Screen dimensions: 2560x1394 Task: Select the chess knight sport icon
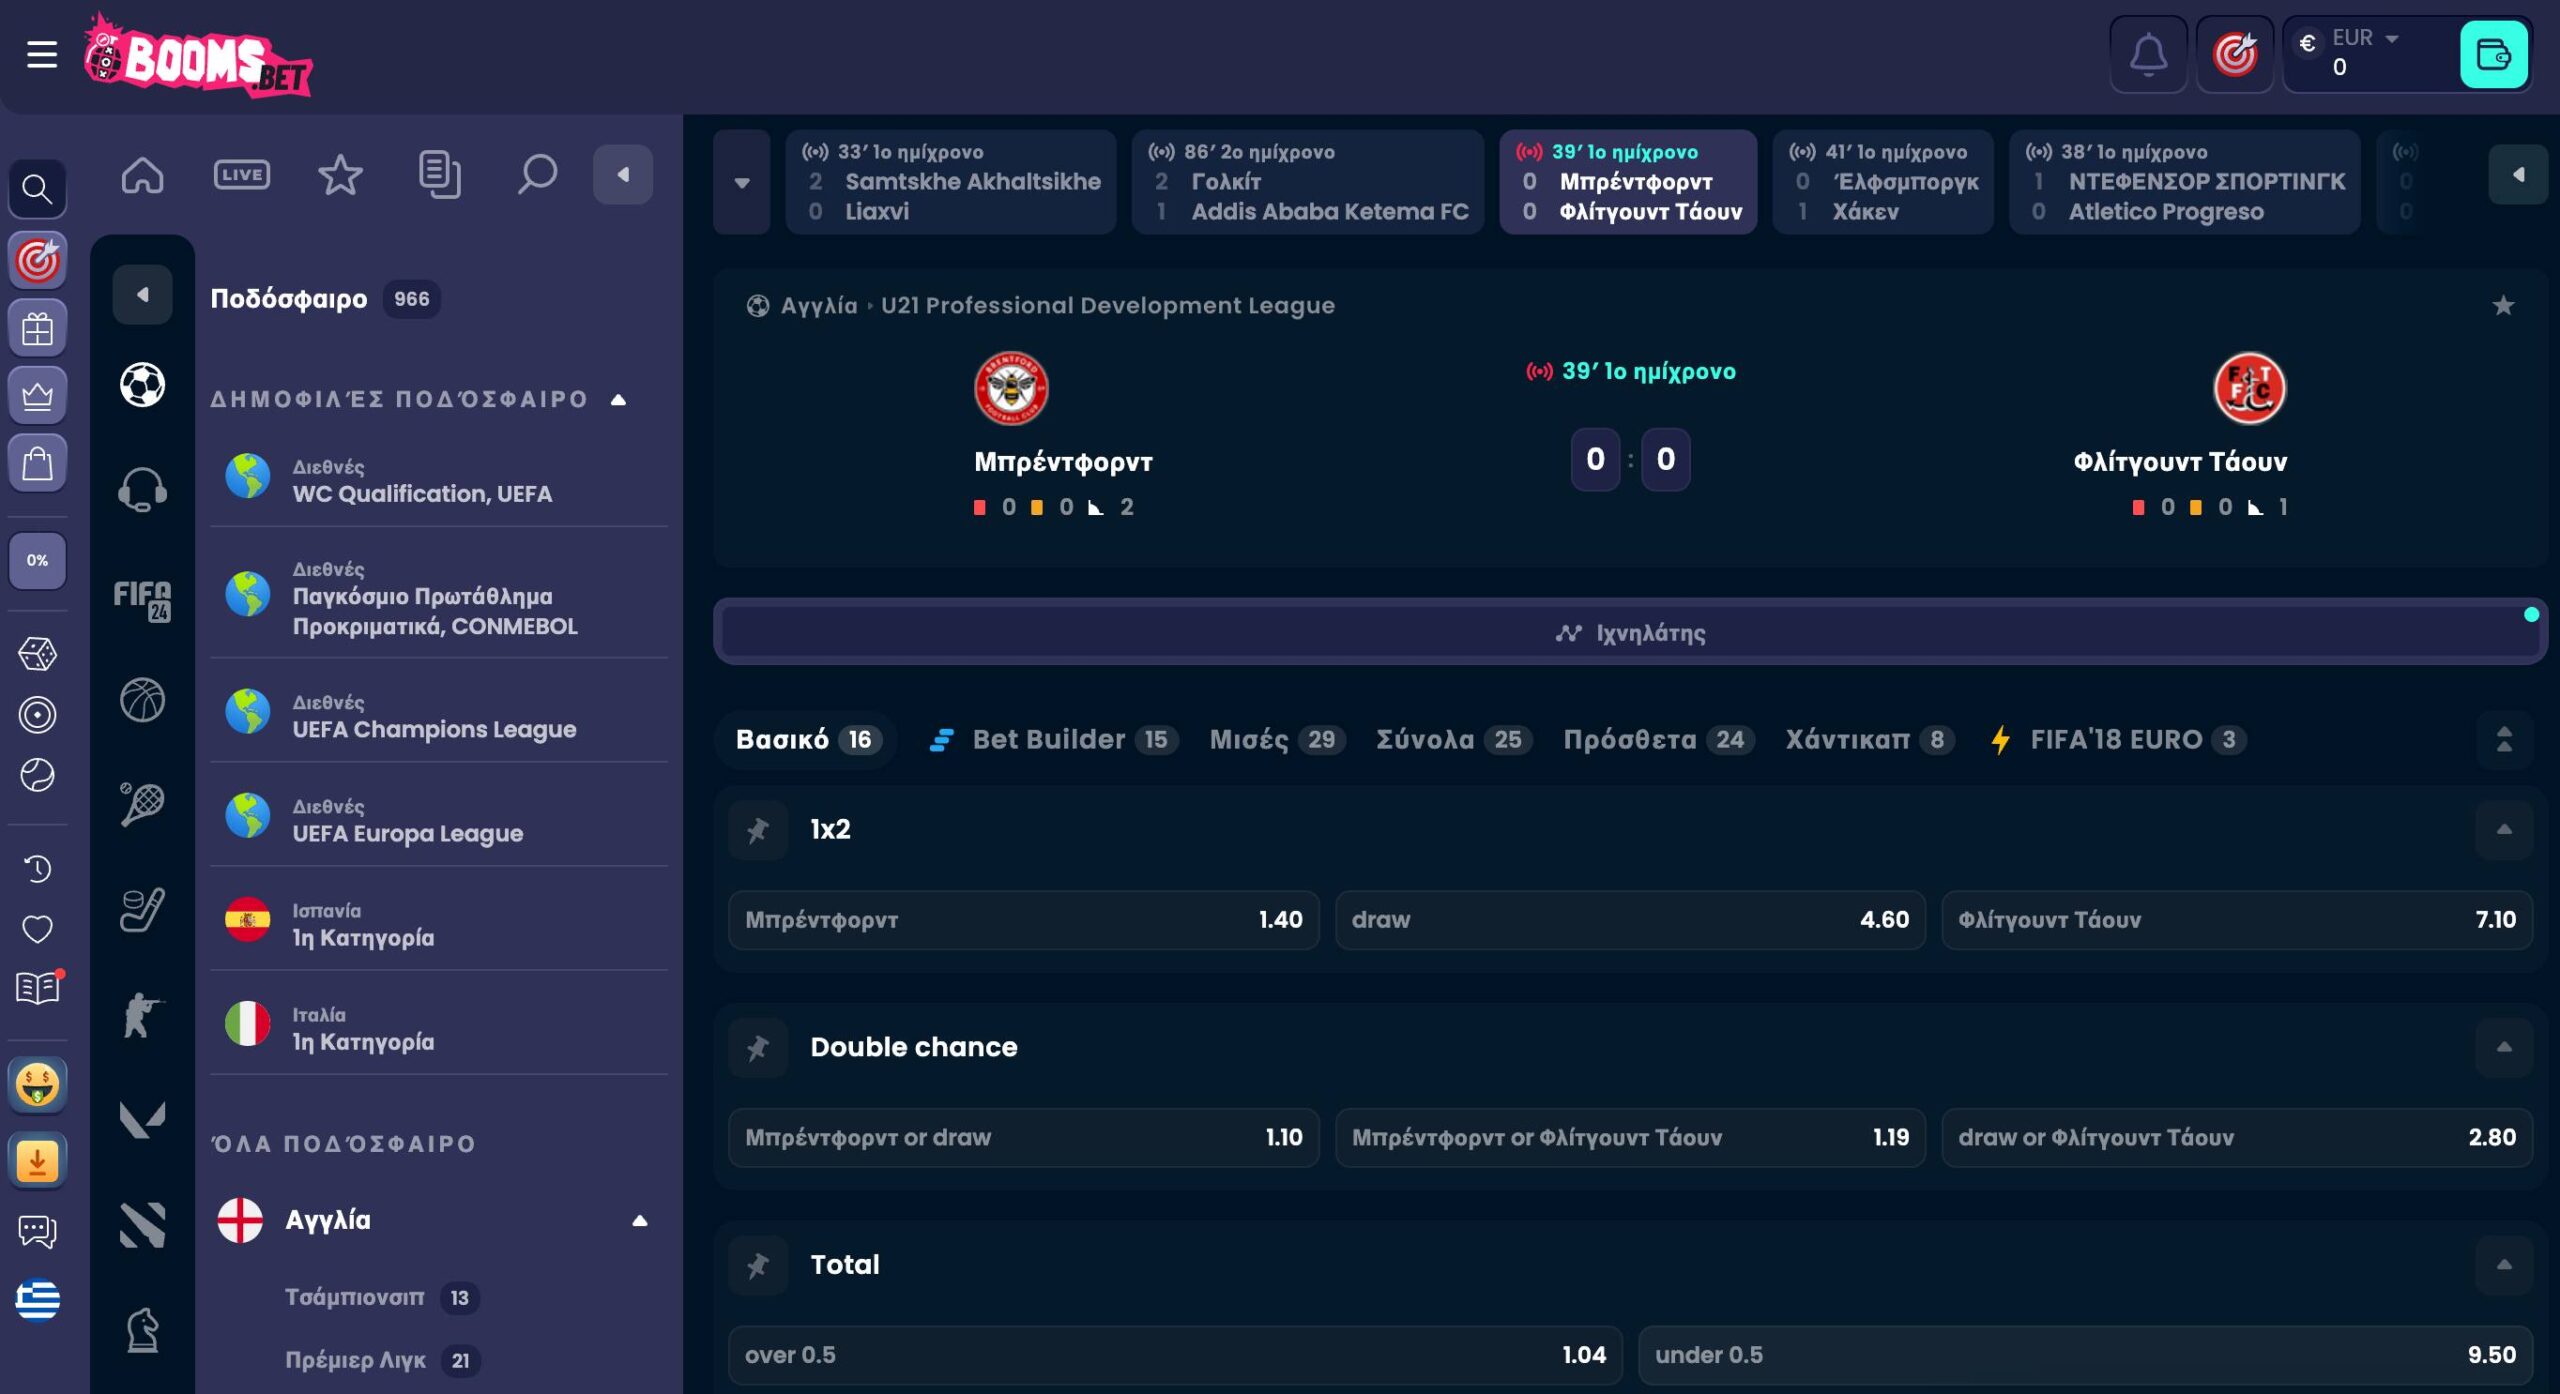pyautogui.click(x=142, y=1330)
